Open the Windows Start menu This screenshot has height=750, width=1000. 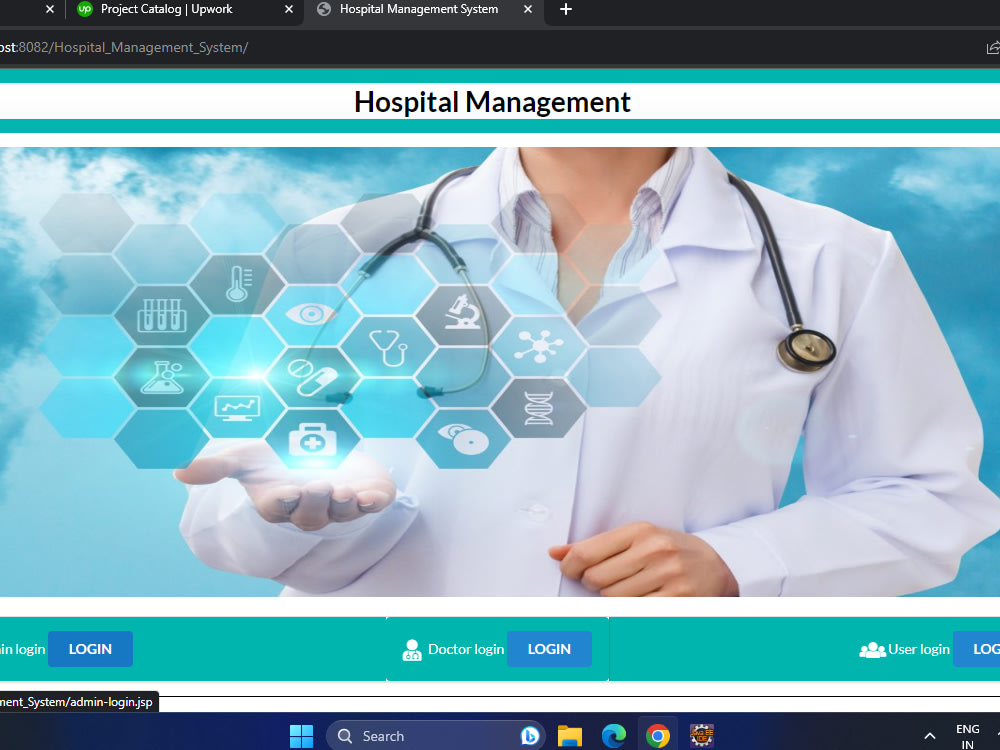(301, 736)
